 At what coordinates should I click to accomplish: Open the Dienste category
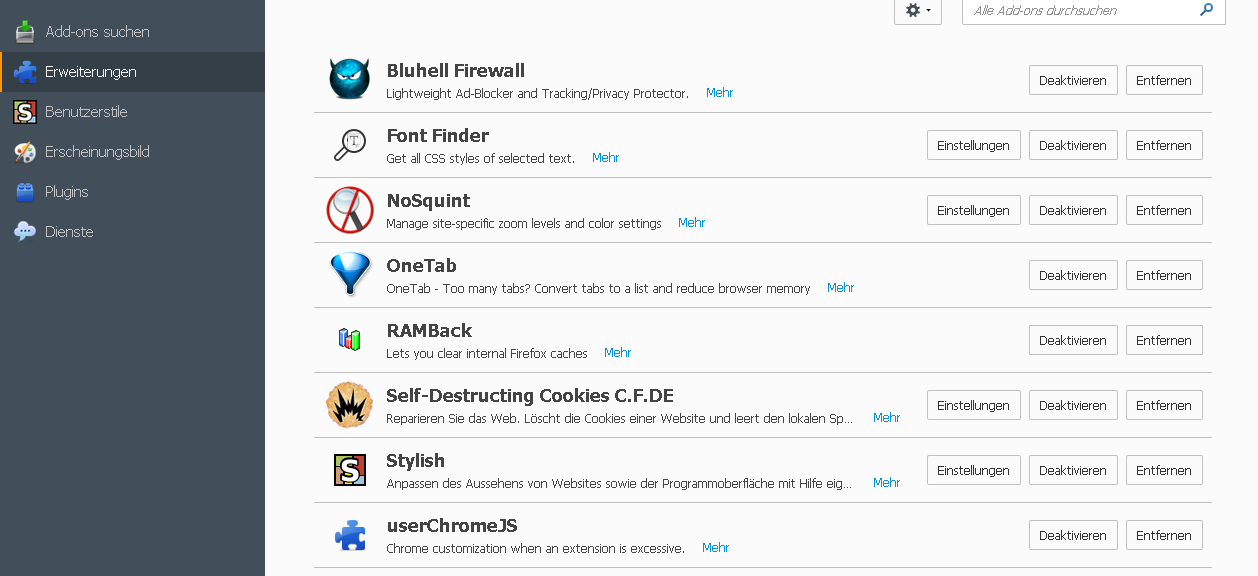[69, 232]
